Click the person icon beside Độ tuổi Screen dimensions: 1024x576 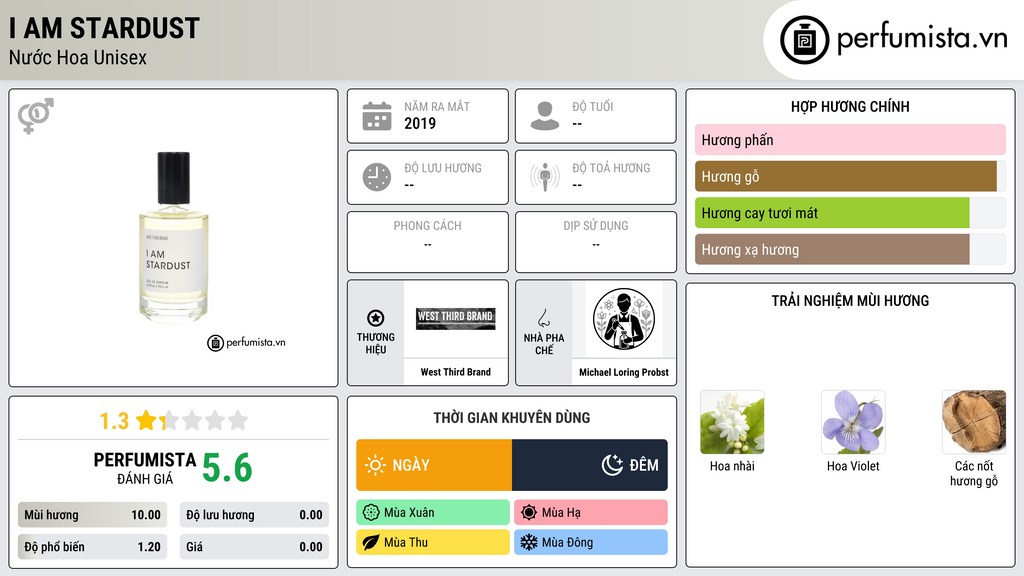(x=545, y=116)
